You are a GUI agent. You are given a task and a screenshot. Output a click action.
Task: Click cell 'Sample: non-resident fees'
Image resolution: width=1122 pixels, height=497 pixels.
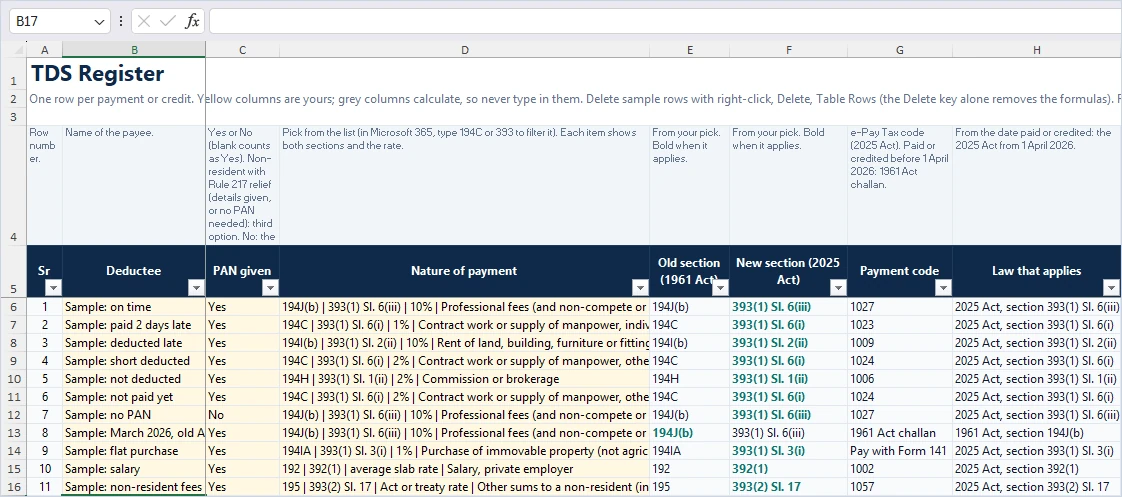tap(134, 487)
